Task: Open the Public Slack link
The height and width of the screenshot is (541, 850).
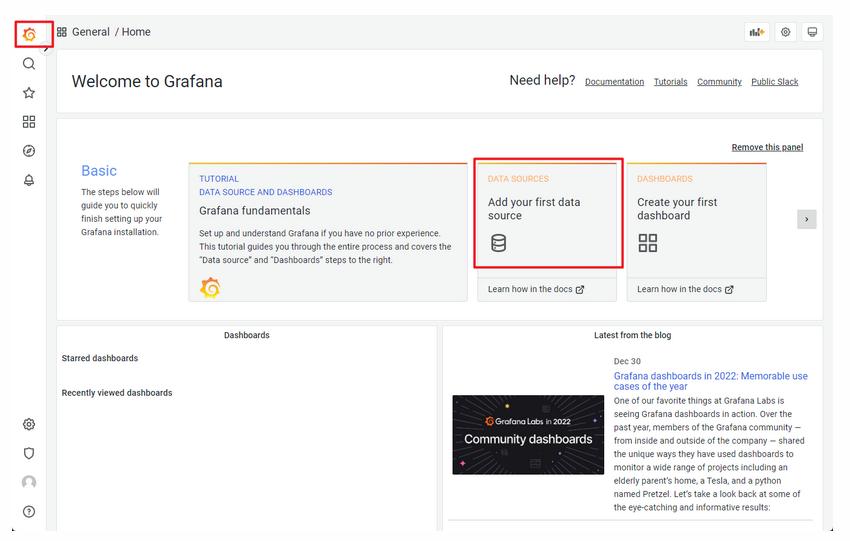Action: (x=774, y=82)
